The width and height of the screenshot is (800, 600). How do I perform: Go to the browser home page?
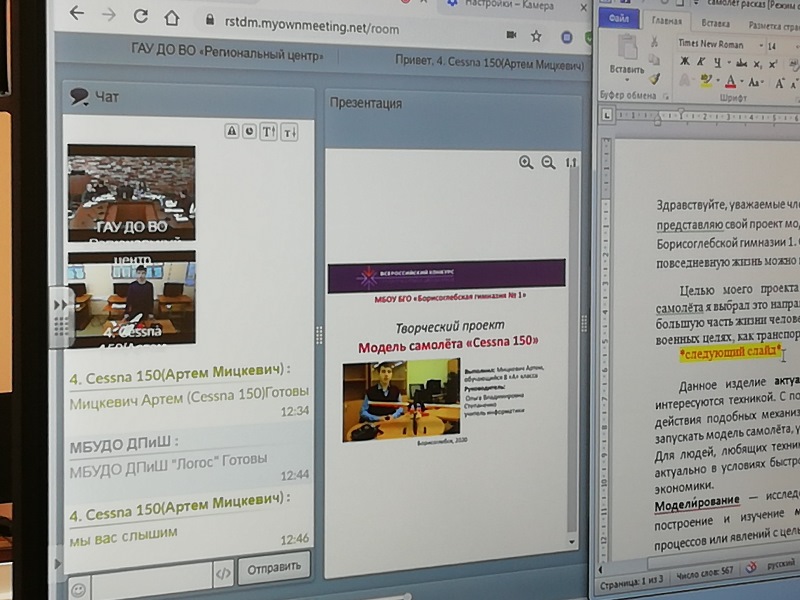[x=172, y=17]
